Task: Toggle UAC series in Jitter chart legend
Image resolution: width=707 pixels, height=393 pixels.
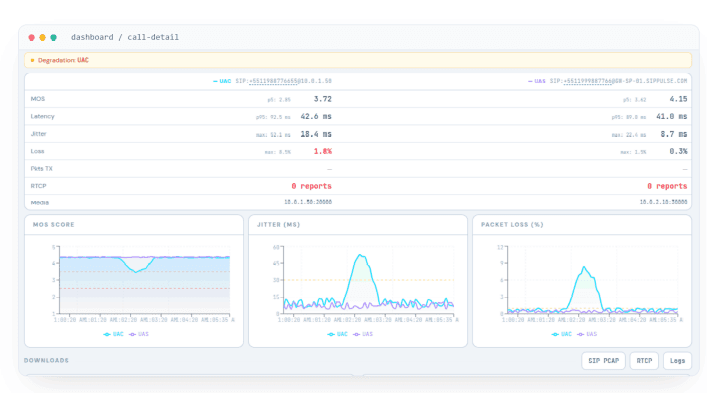Action: coord(338,334)
